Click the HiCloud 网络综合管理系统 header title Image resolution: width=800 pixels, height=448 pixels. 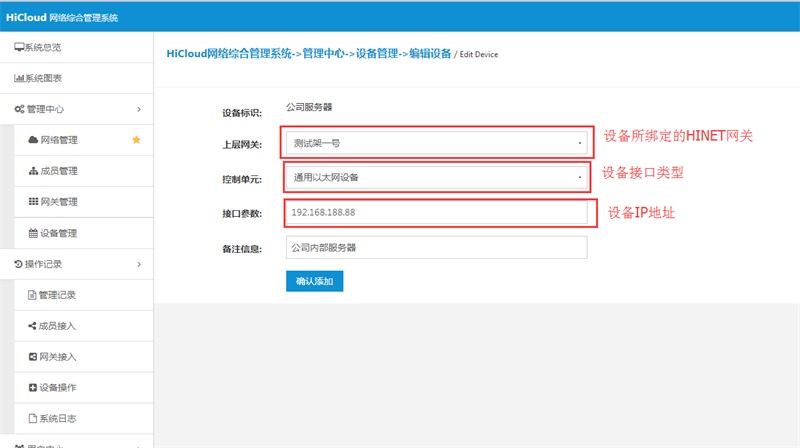(62, 16)
